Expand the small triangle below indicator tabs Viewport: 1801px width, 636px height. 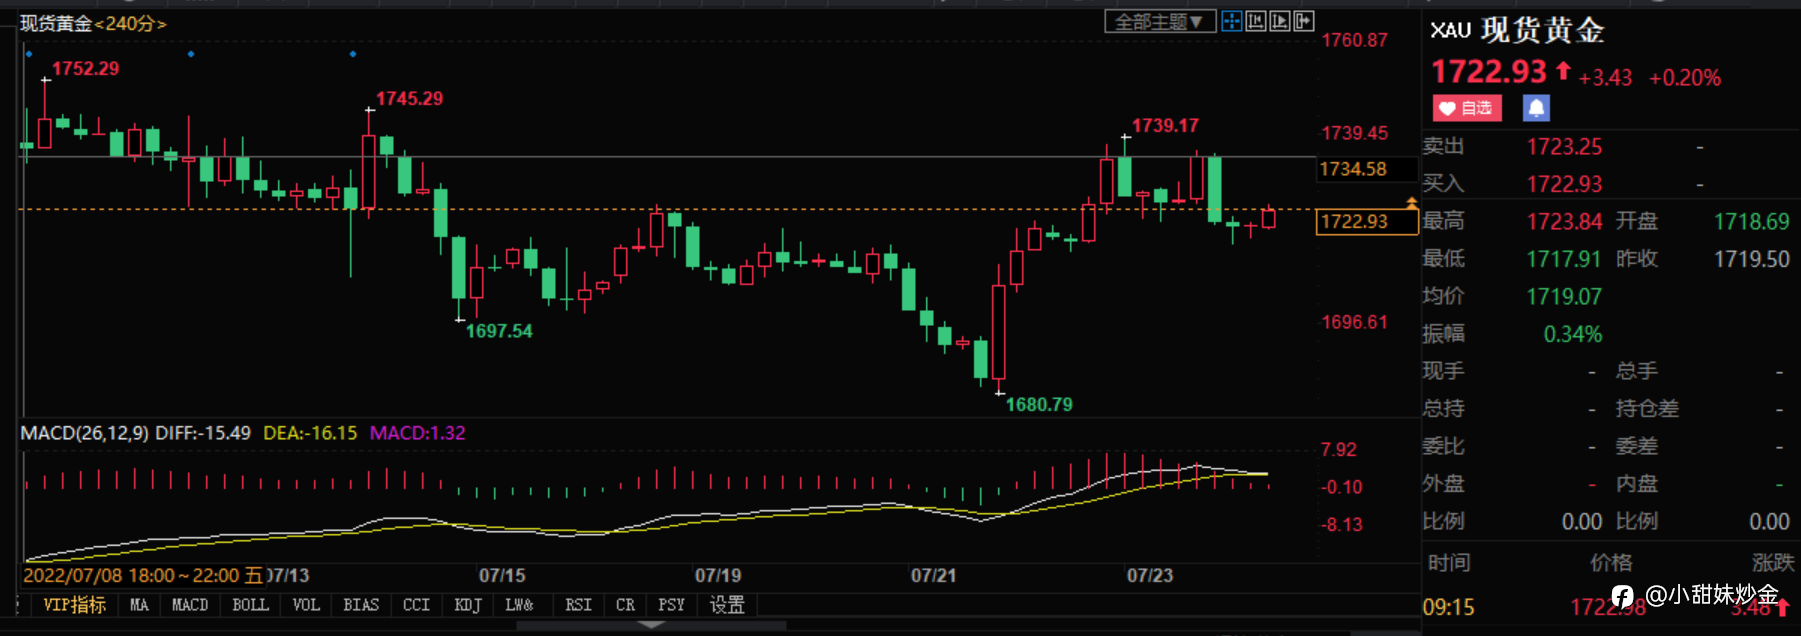pyautogui.click(x=651, y=625)
